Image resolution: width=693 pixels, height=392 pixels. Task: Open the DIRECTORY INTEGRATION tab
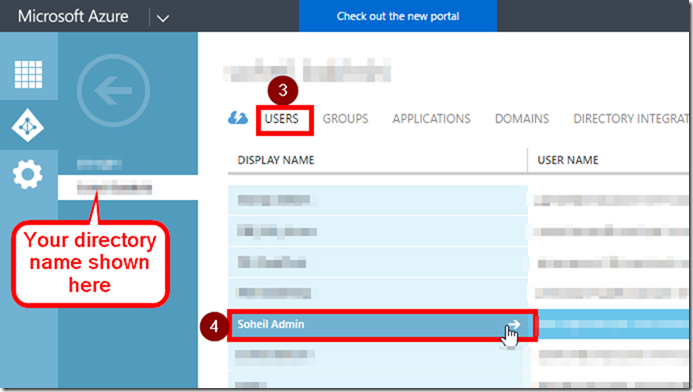(632, 118)
